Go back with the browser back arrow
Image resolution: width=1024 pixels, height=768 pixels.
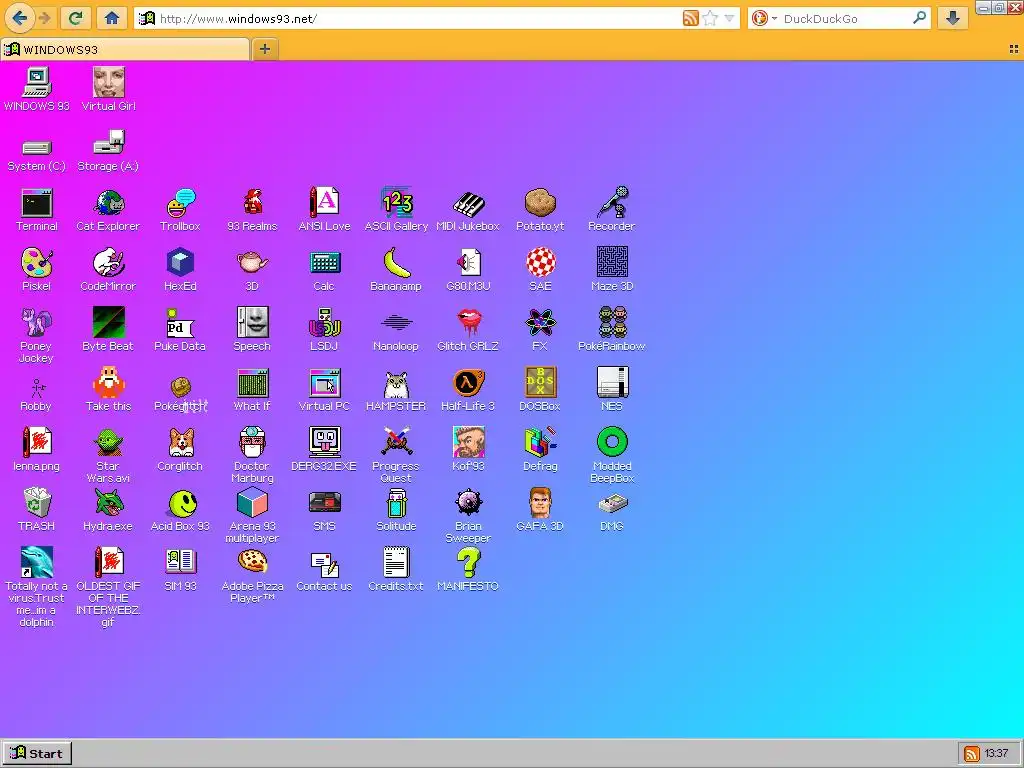coord(19,18)
